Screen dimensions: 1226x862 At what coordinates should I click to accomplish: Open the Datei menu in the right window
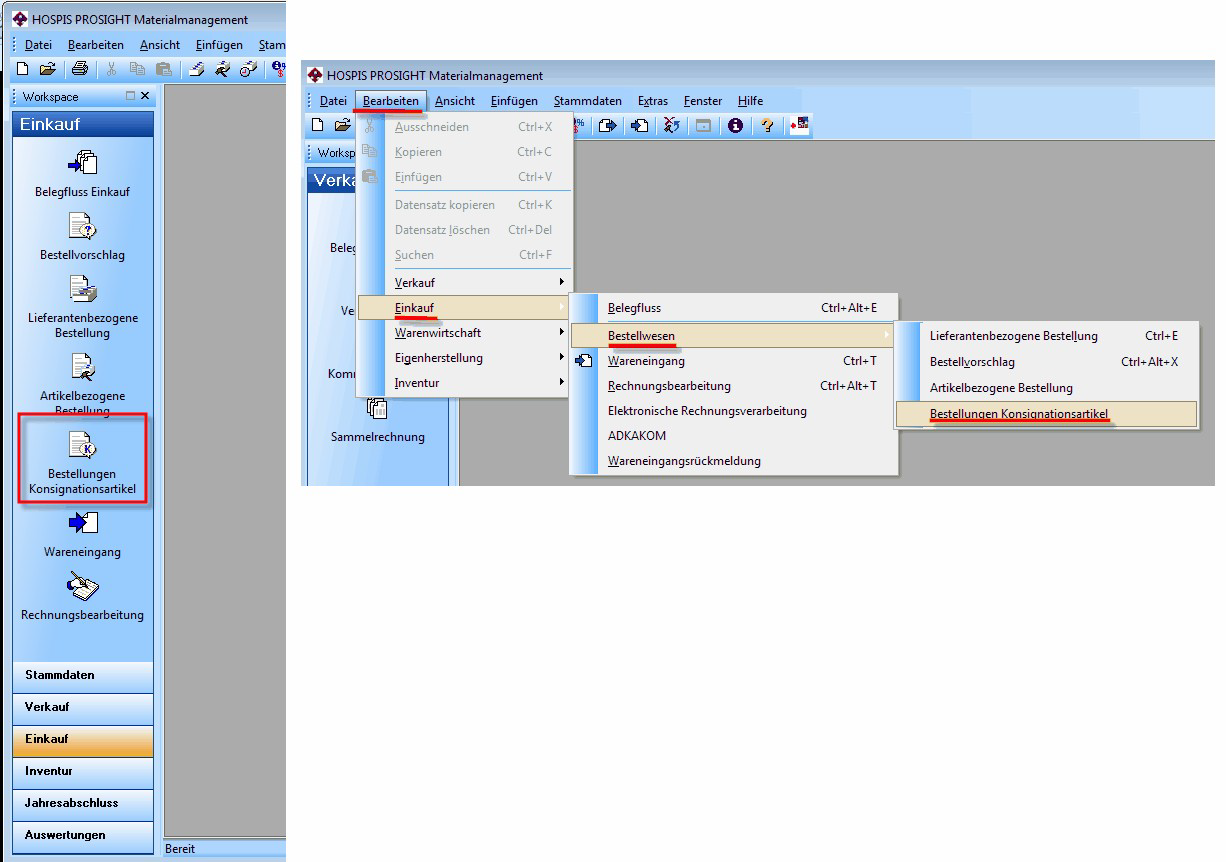(x=333, y=101)
